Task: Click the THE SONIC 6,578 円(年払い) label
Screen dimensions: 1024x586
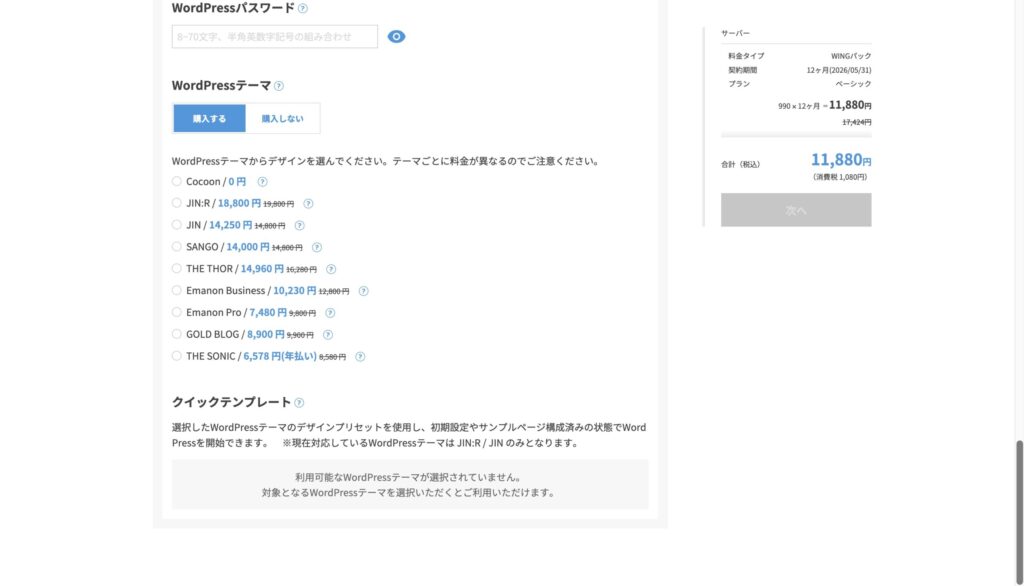Action: pyautogui.click(x=251, y=356)
